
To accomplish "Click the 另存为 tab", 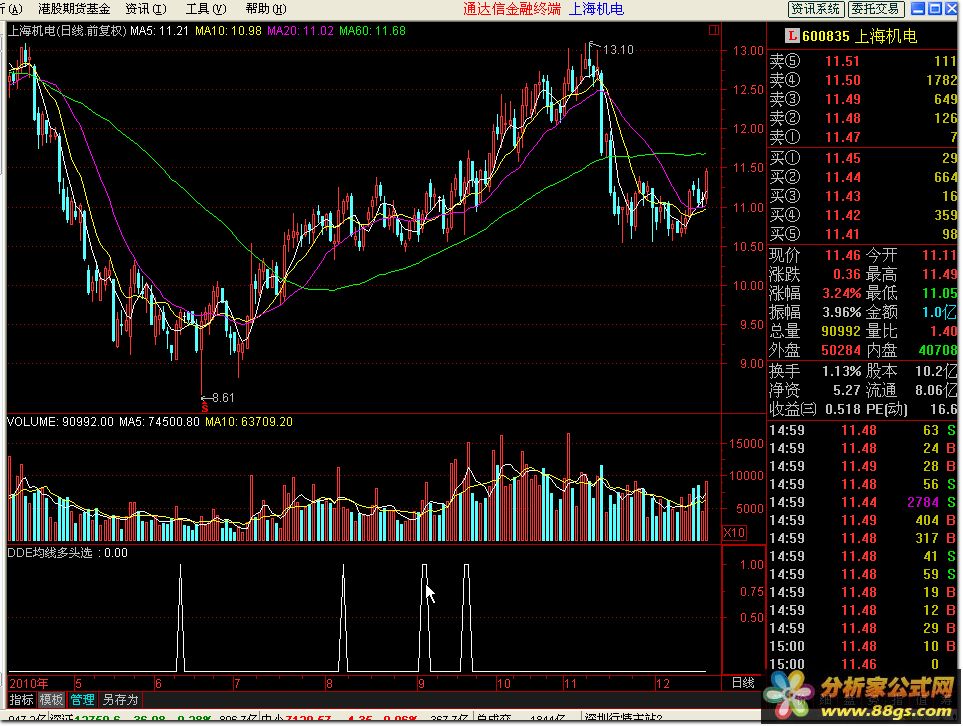I will 120,700.
